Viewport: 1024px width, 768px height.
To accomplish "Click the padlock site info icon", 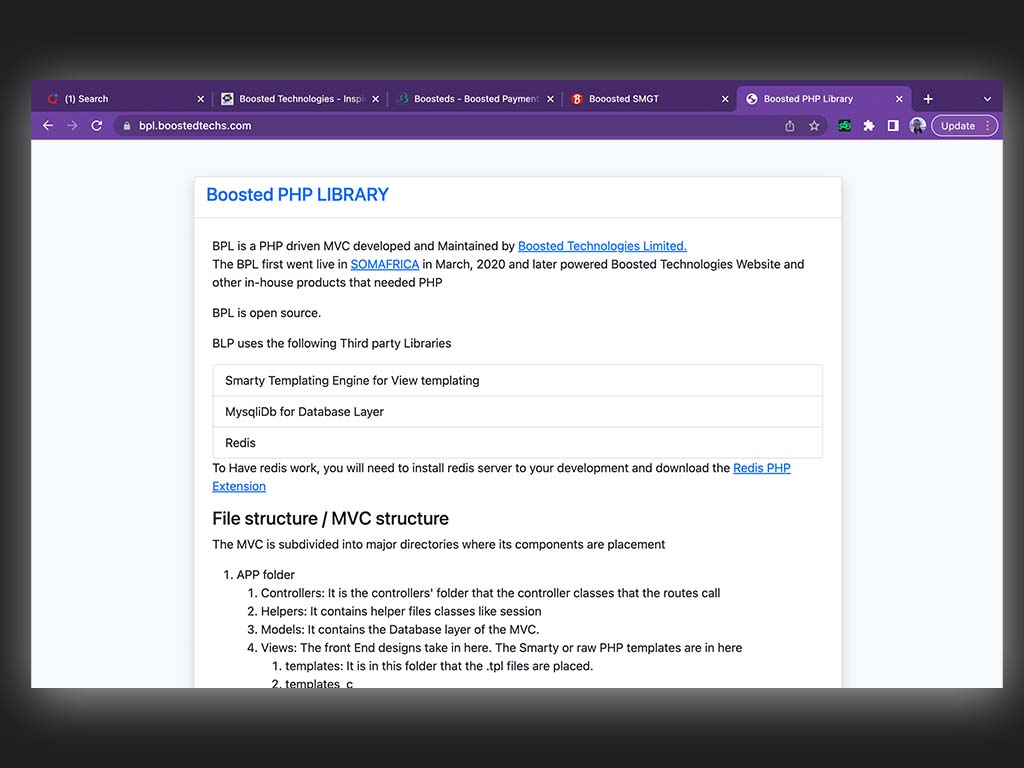I will [x=127, y=126].
